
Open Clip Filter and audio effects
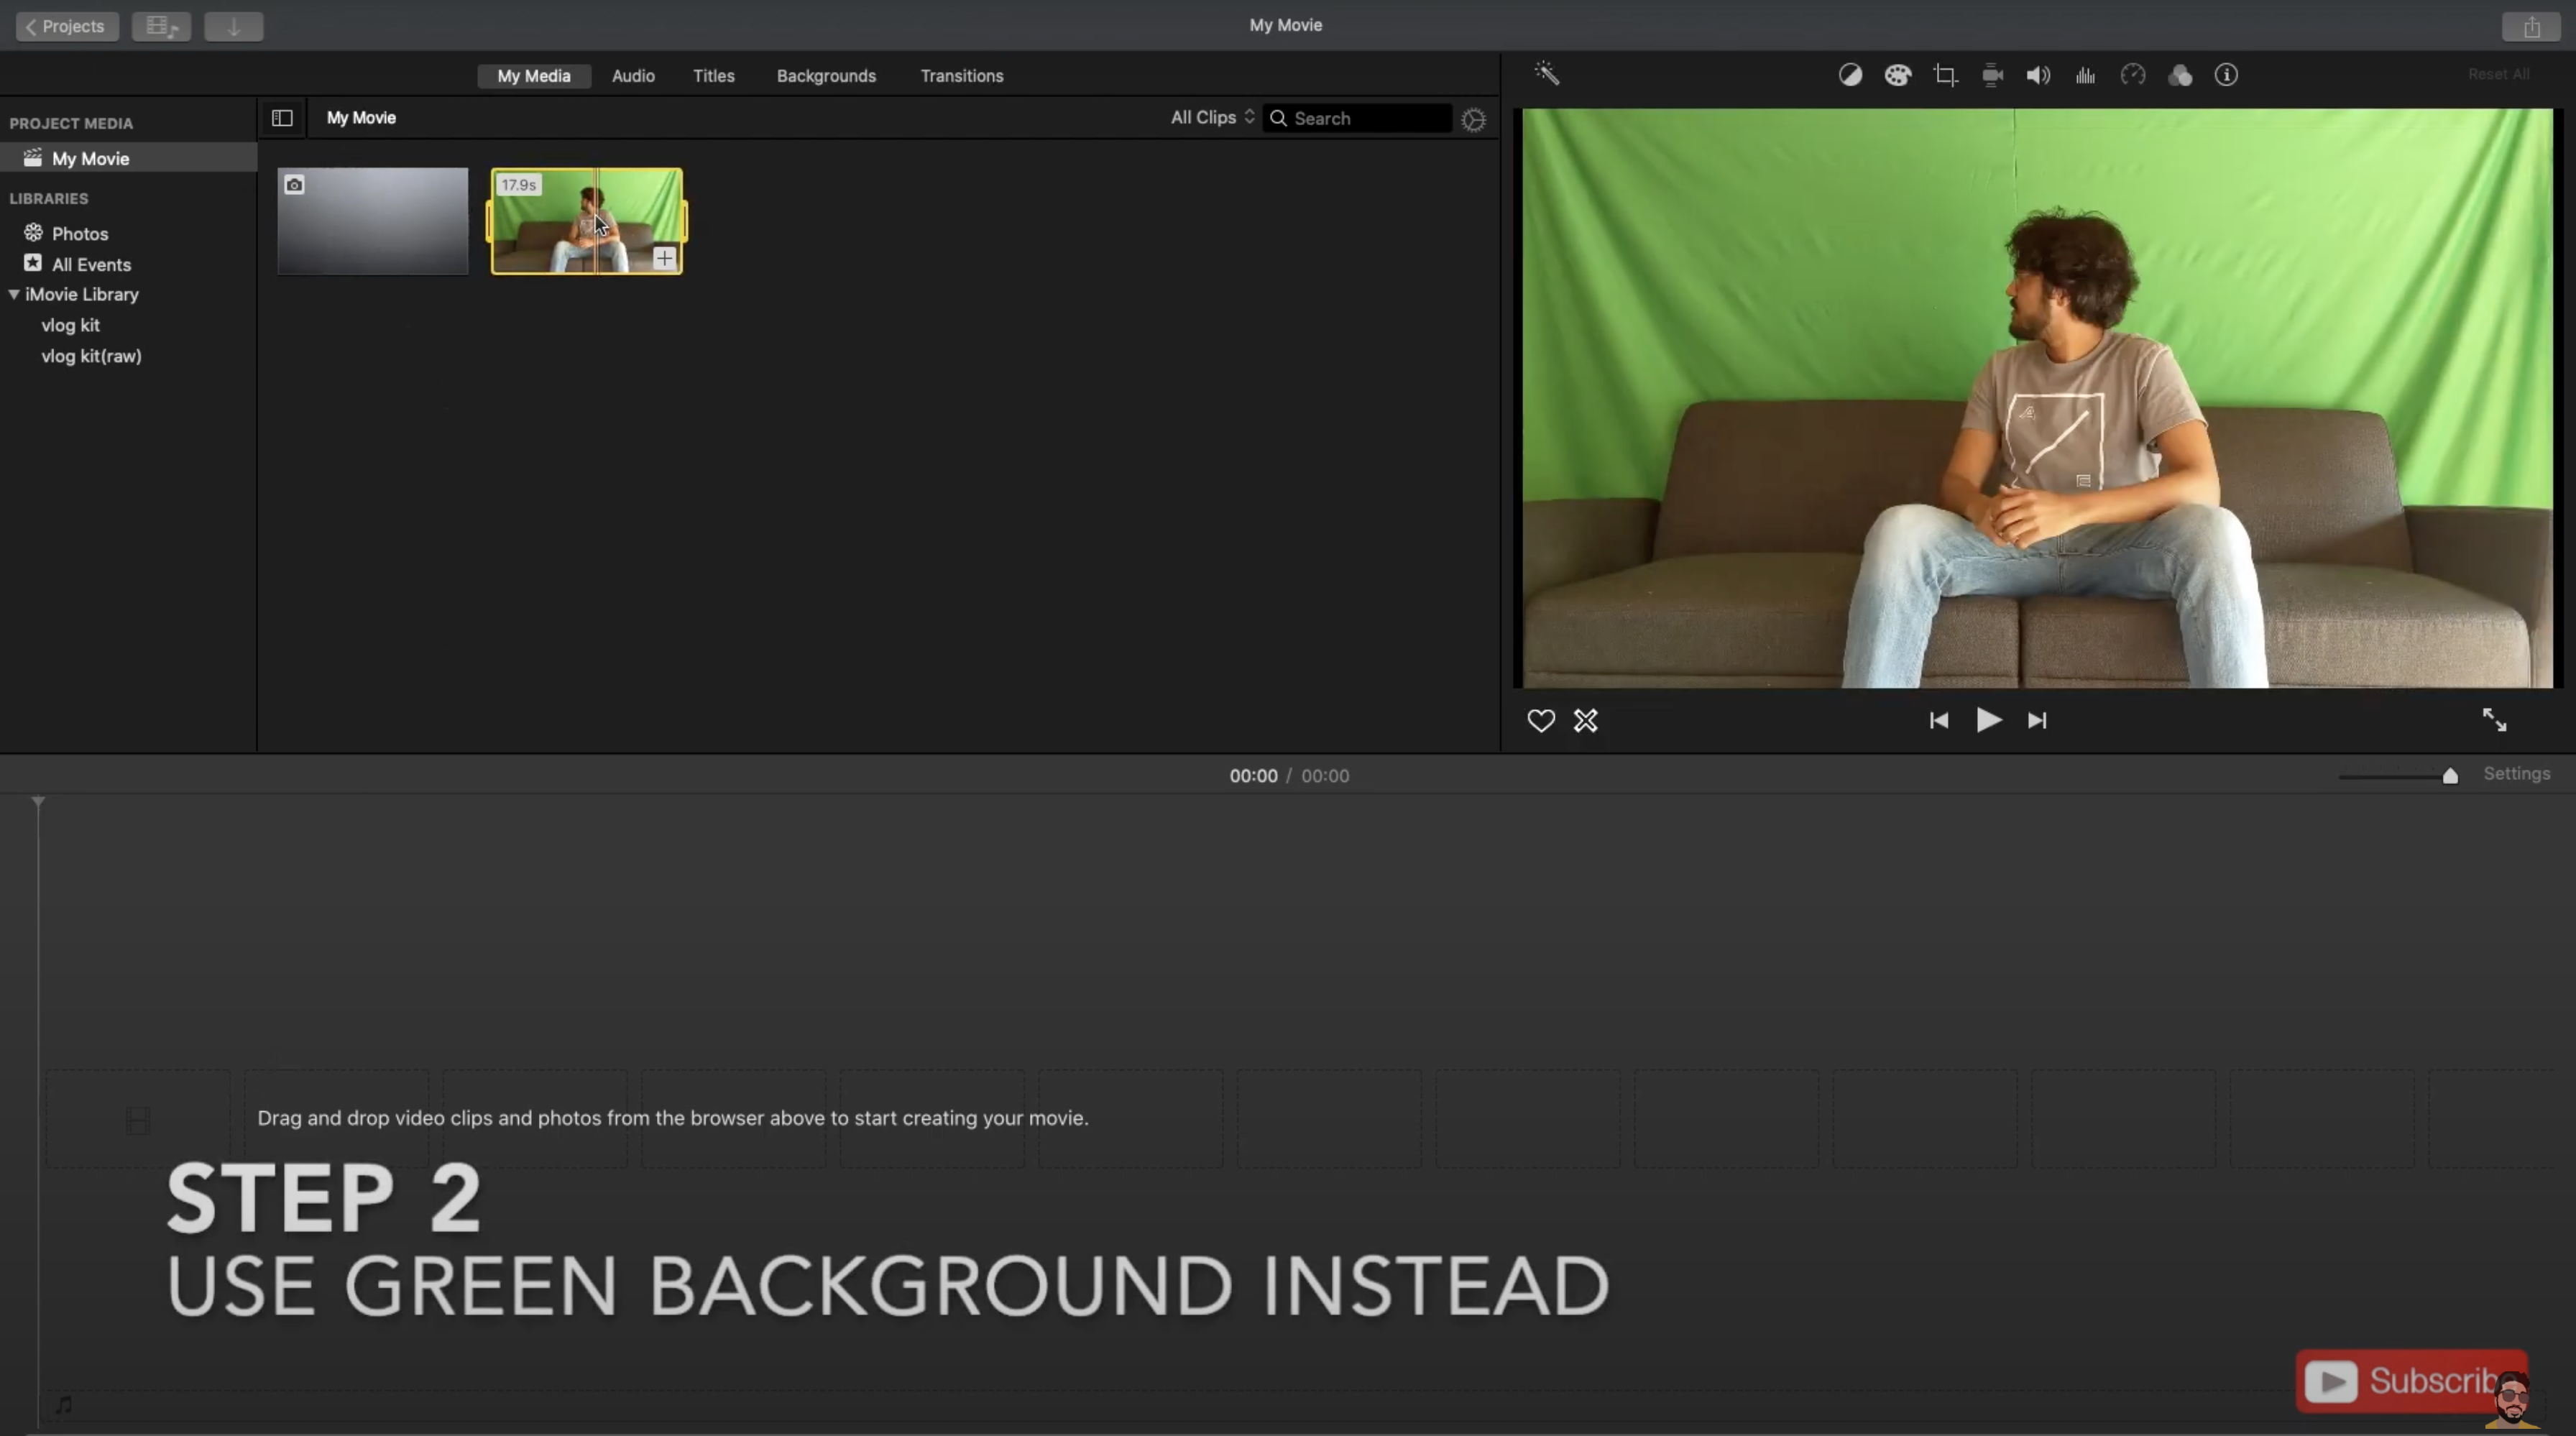click(2180, 75)
